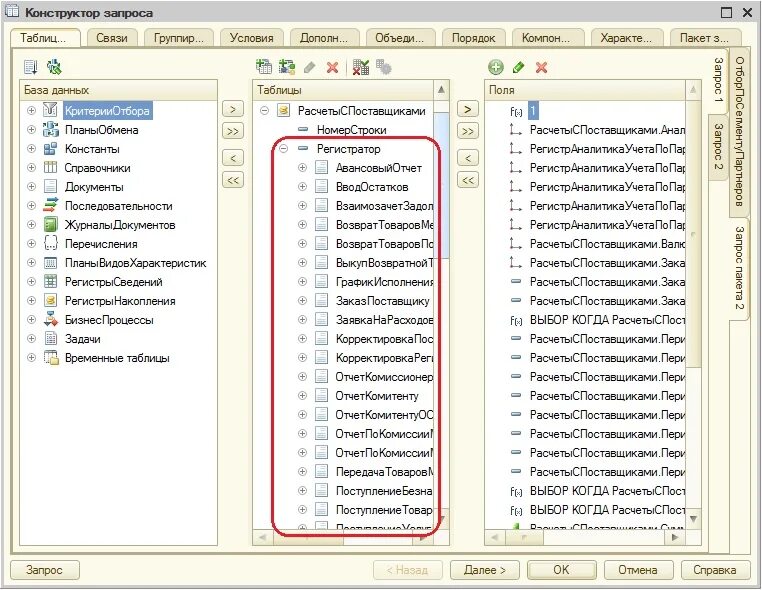762x590 pixels.
Task: Click the document icon next to ЗаказПоставщику
Action: click(x=321, y=300)
